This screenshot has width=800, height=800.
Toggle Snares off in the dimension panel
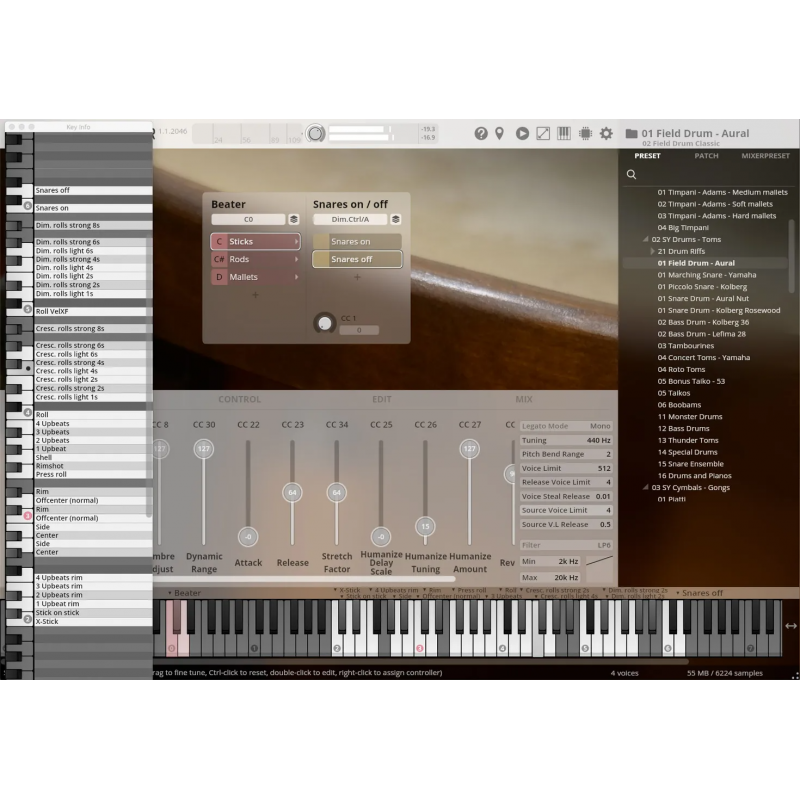point(357,260)
